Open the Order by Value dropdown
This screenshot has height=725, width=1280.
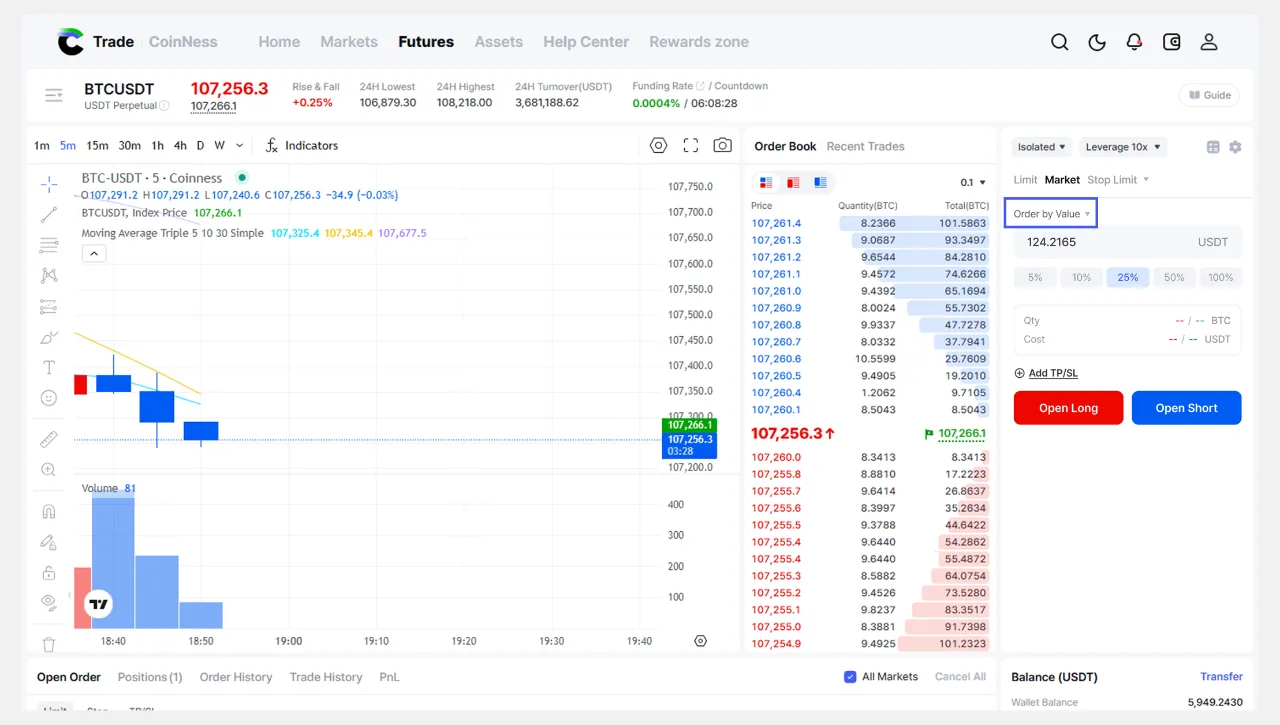1051,214
